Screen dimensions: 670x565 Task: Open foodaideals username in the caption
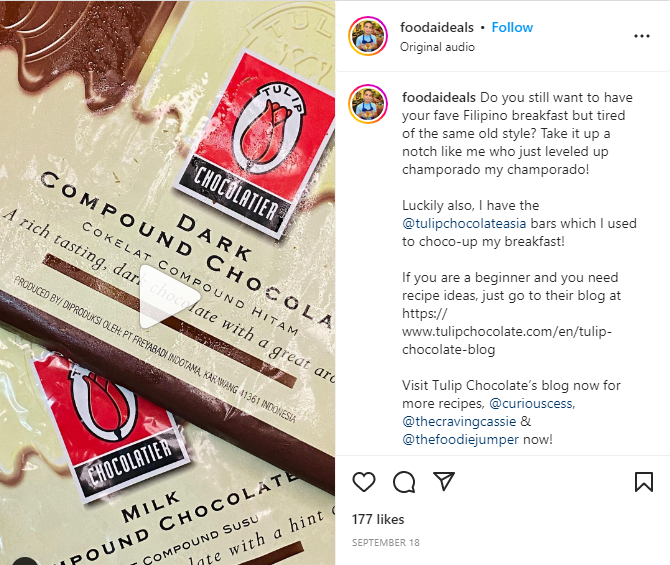click(x=439, y=97)
